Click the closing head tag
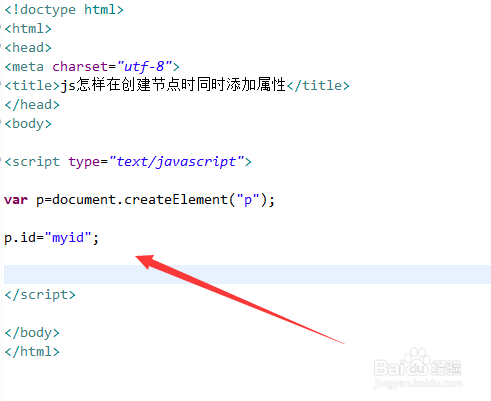Viewport: 491px width, 401px height. (x=32, y=105)
